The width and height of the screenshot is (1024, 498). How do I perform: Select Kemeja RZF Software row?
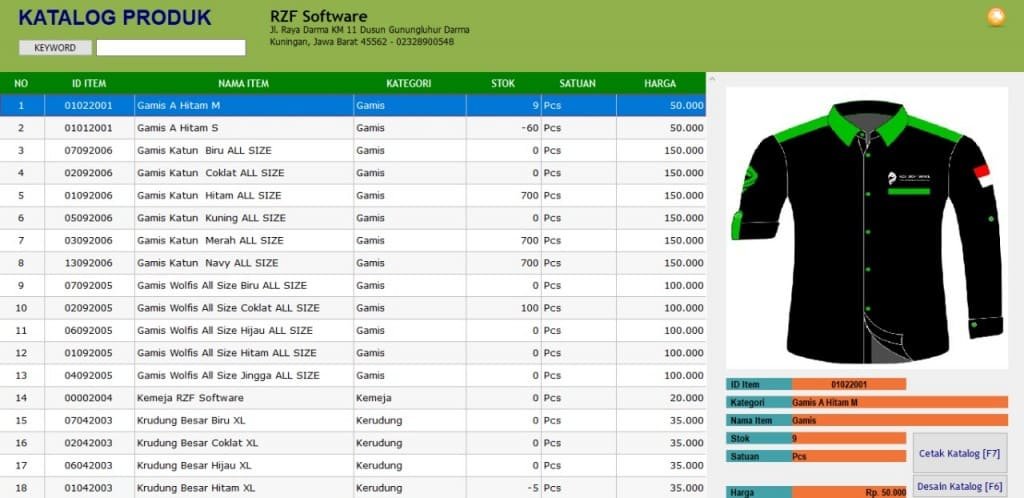tap(353, 398)
